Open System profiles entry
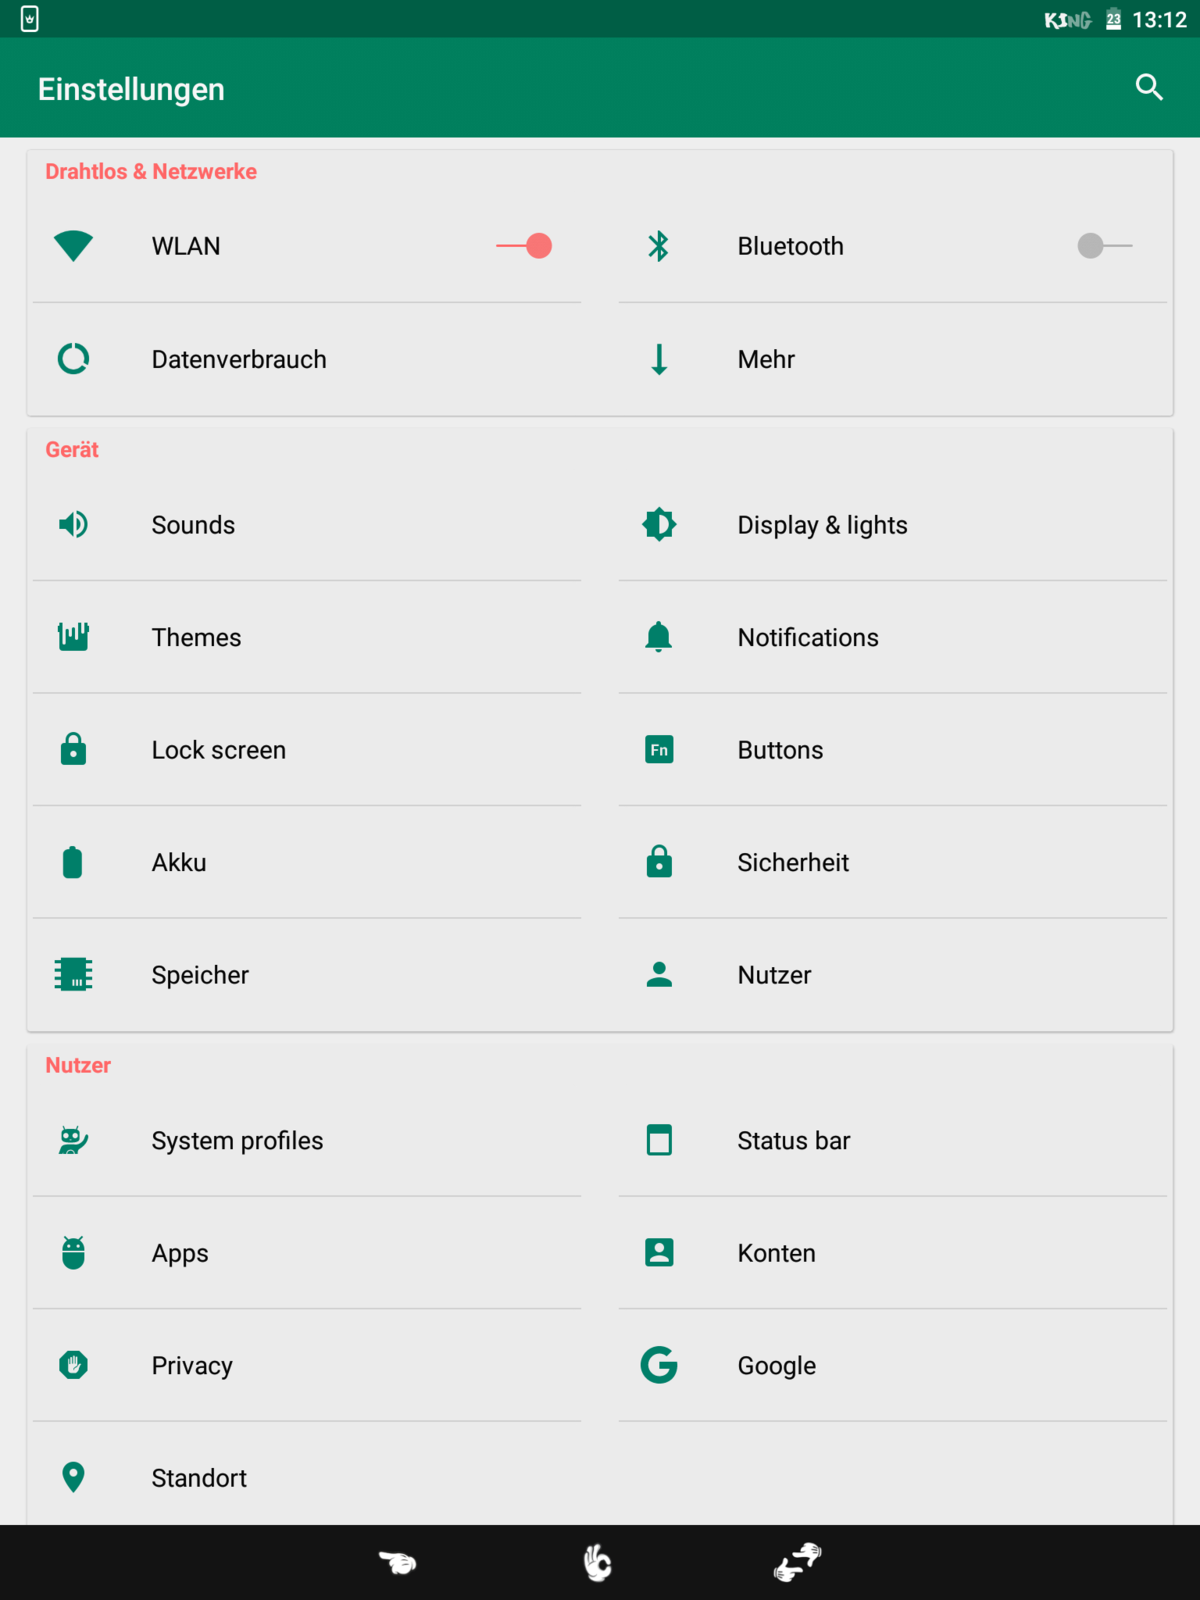This screenshot has width=1200, height=1600. tap(237, 1141)
